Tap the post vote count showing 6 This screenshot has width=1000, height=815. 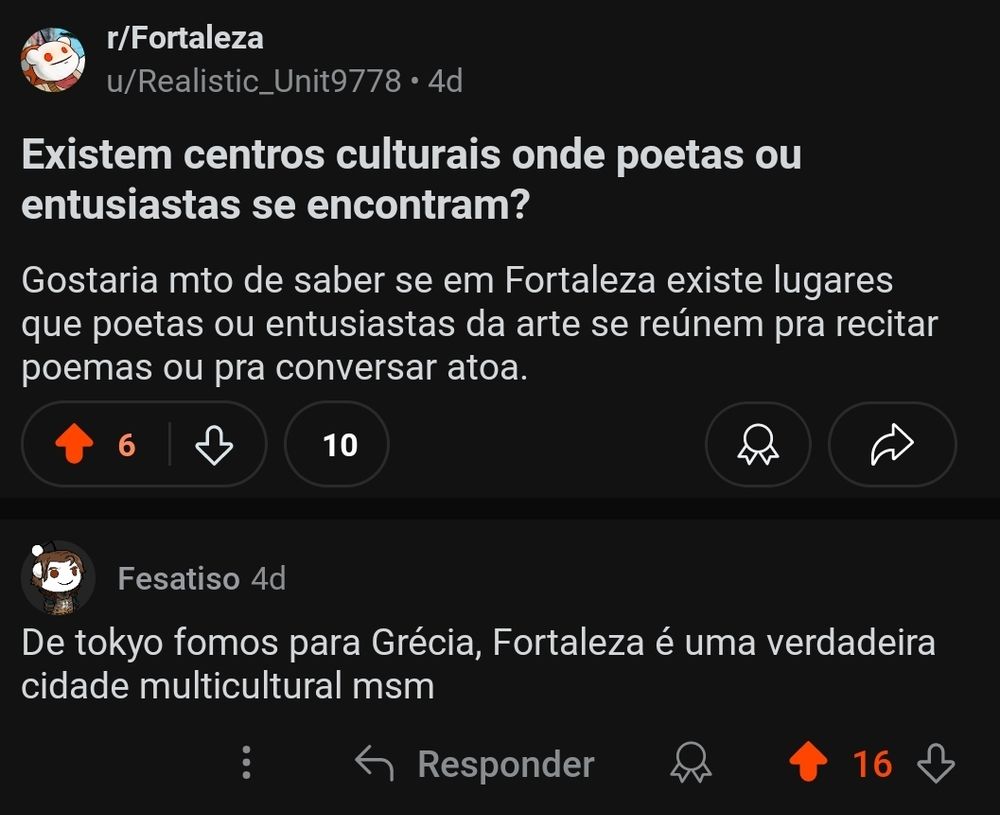[x=127, y=445]
